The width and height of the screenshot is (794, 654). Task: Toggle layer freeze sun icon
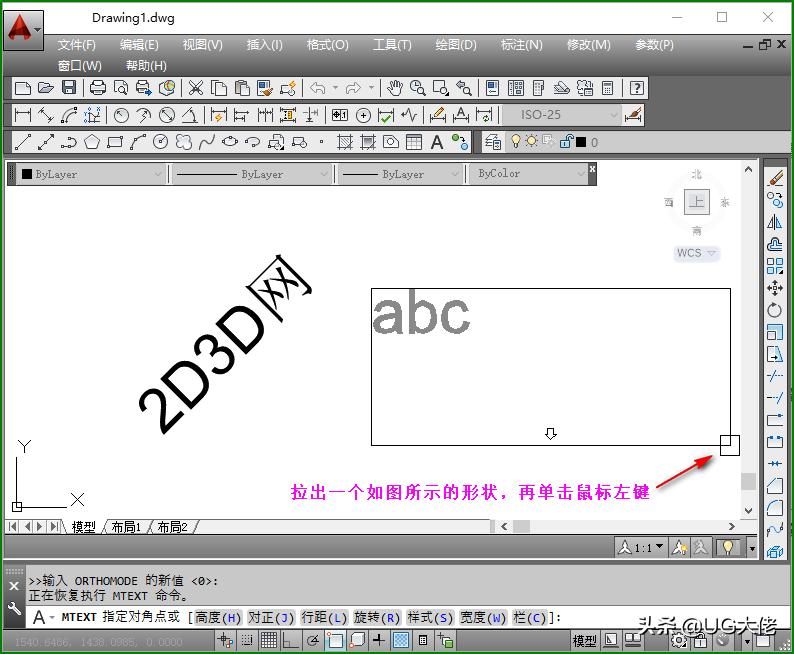tap(531, 141)
